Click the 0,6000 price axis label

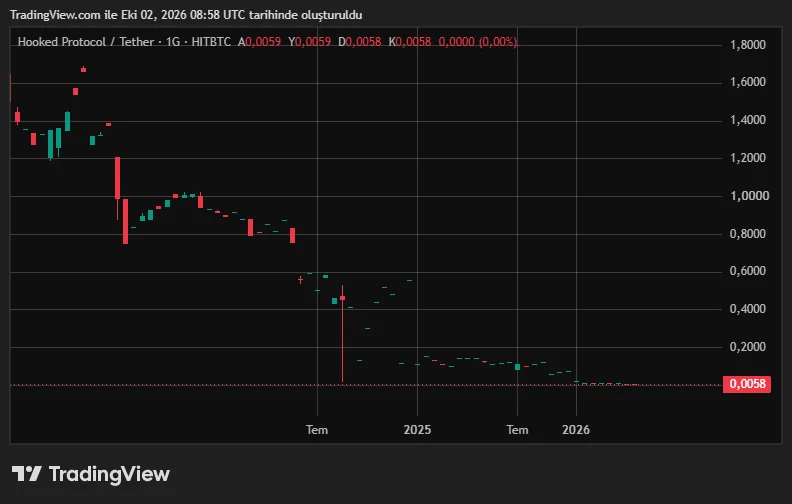pyautogui.click(x=748, y=271)
